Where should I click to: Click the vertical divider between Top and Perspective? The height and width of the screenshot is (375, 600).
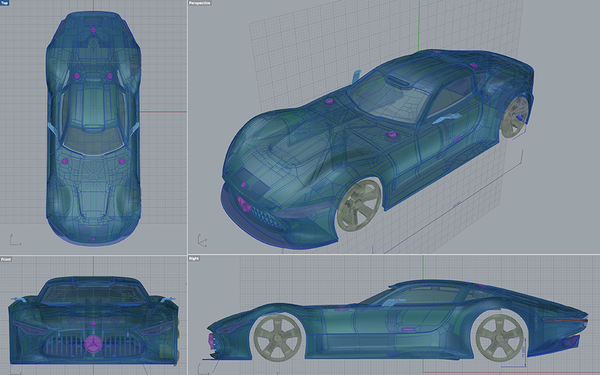(x=187, y=126)
